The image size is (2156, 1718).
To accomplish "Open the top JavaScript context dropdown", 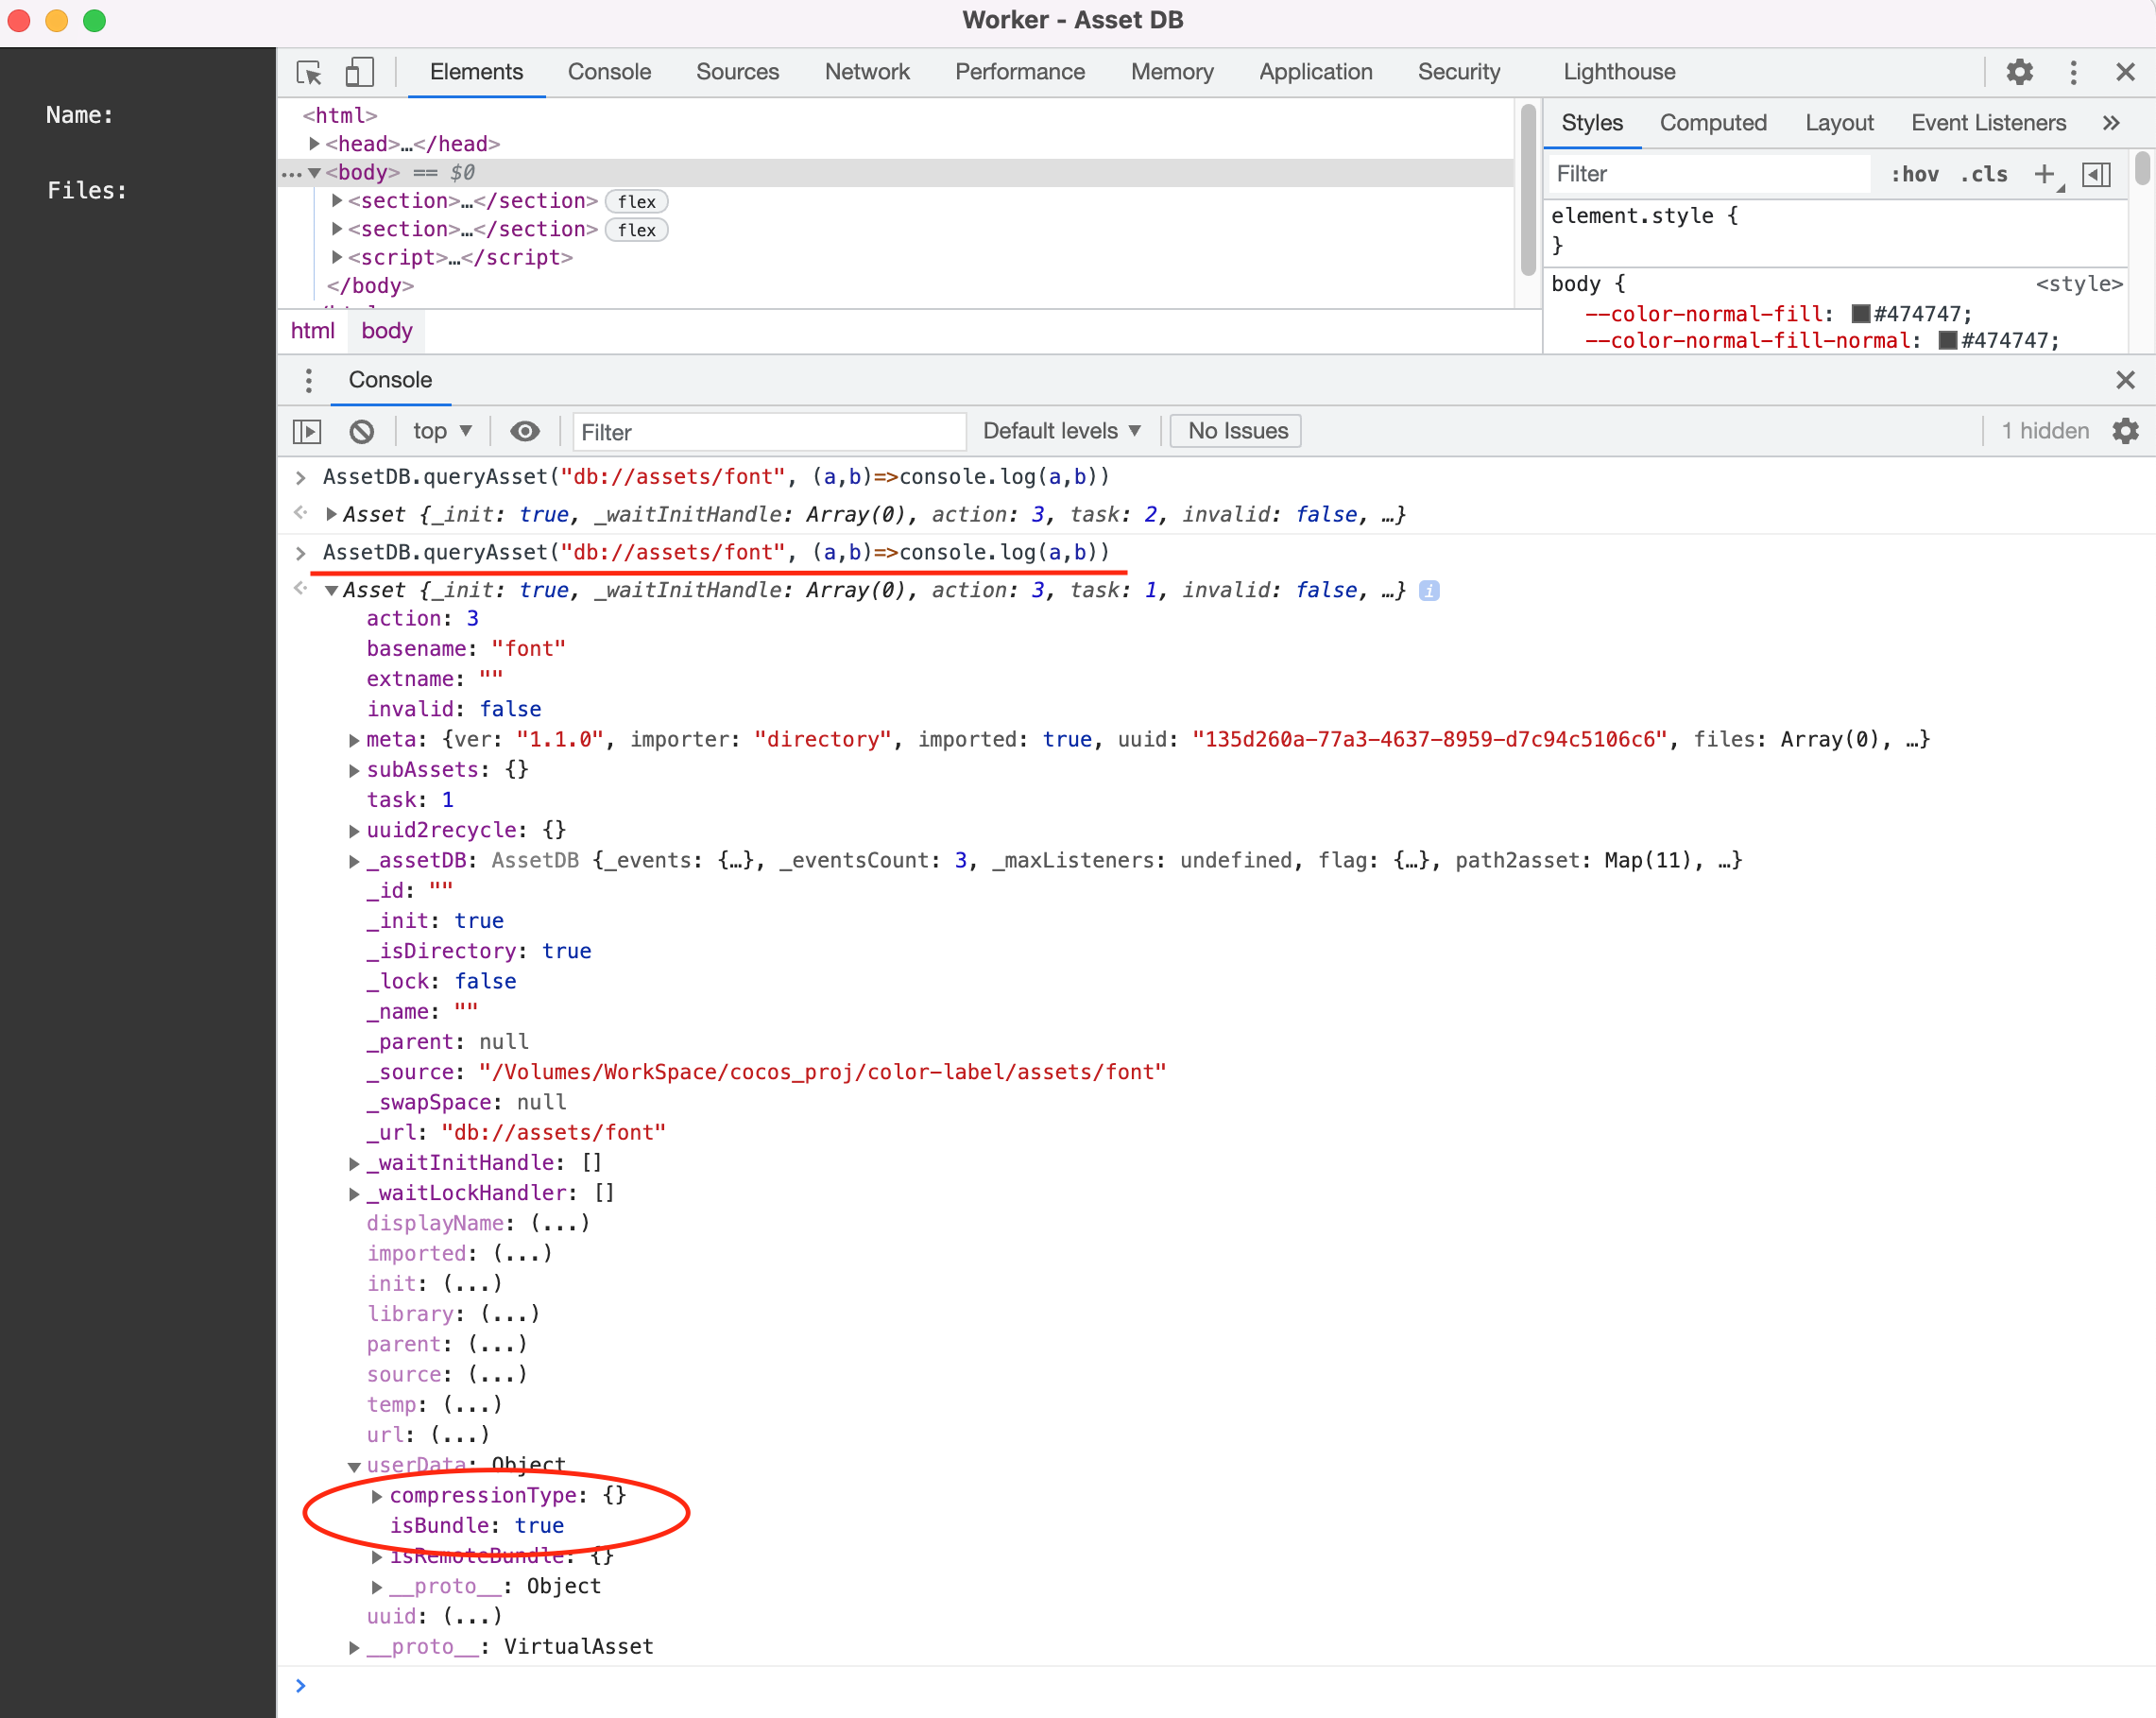I will (x=441, y=431).
